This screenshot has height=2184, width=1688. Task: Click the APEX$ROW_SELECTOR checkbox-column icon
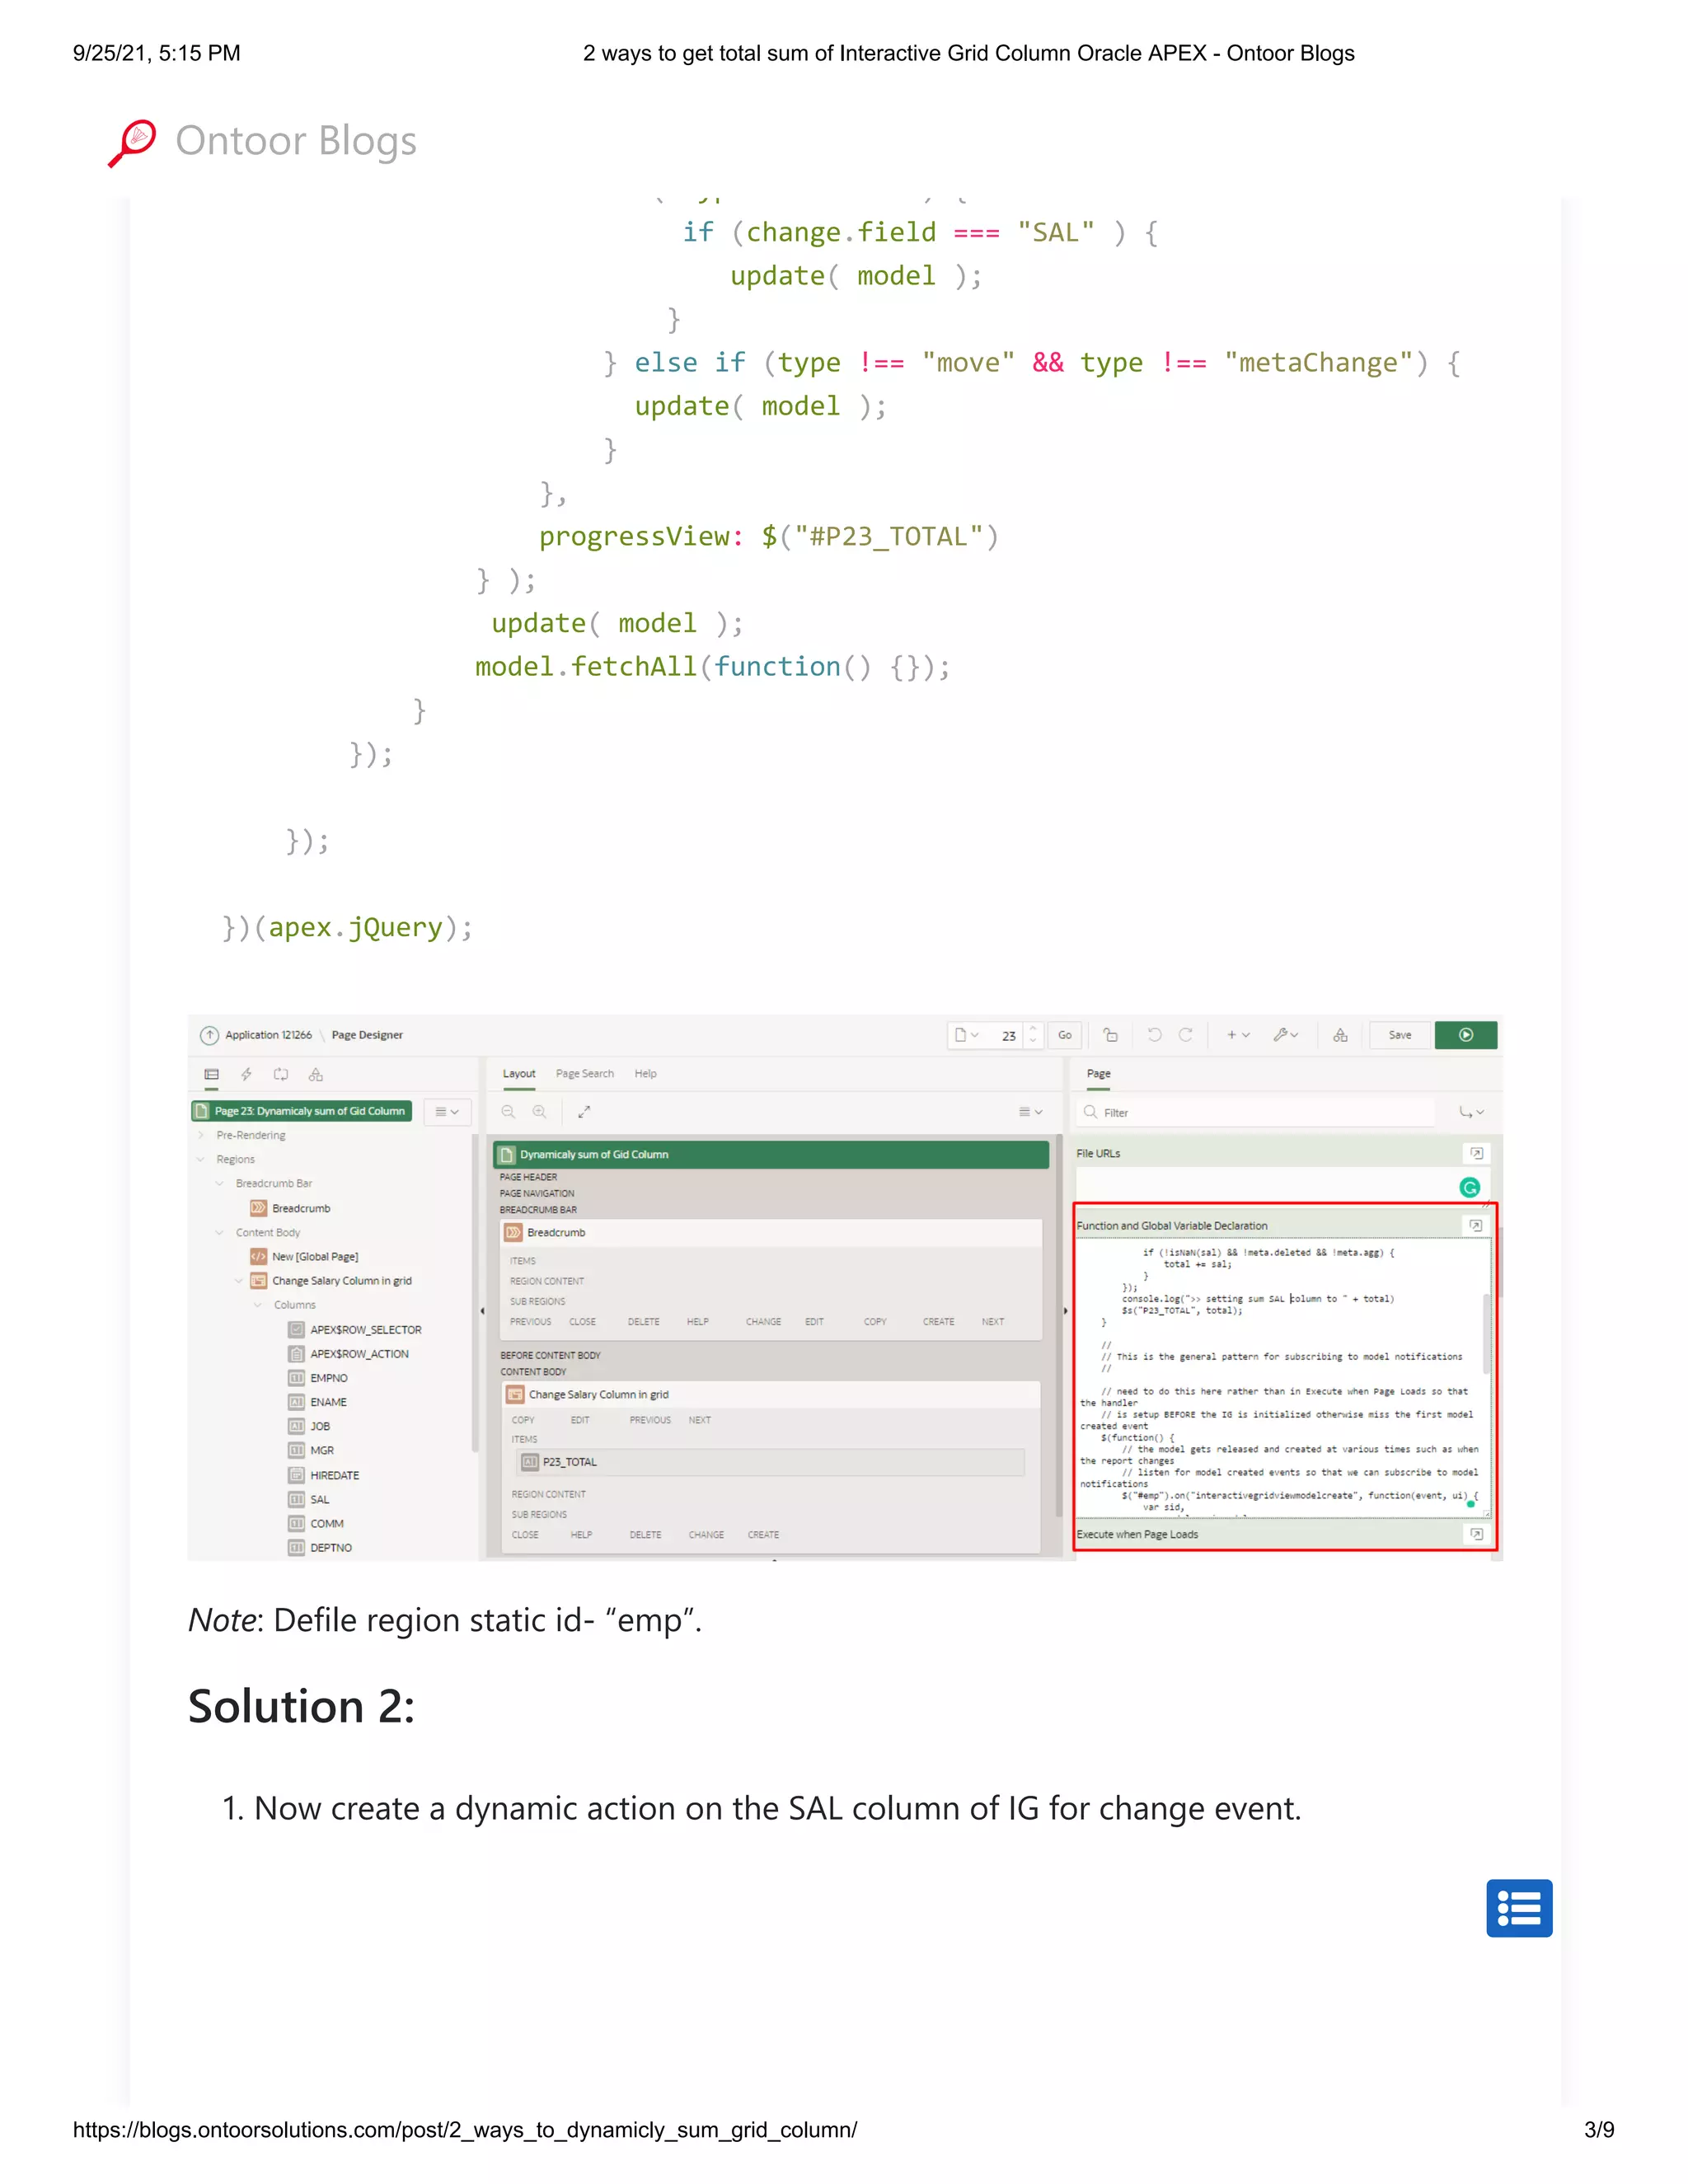click(x=296, y=1329)
